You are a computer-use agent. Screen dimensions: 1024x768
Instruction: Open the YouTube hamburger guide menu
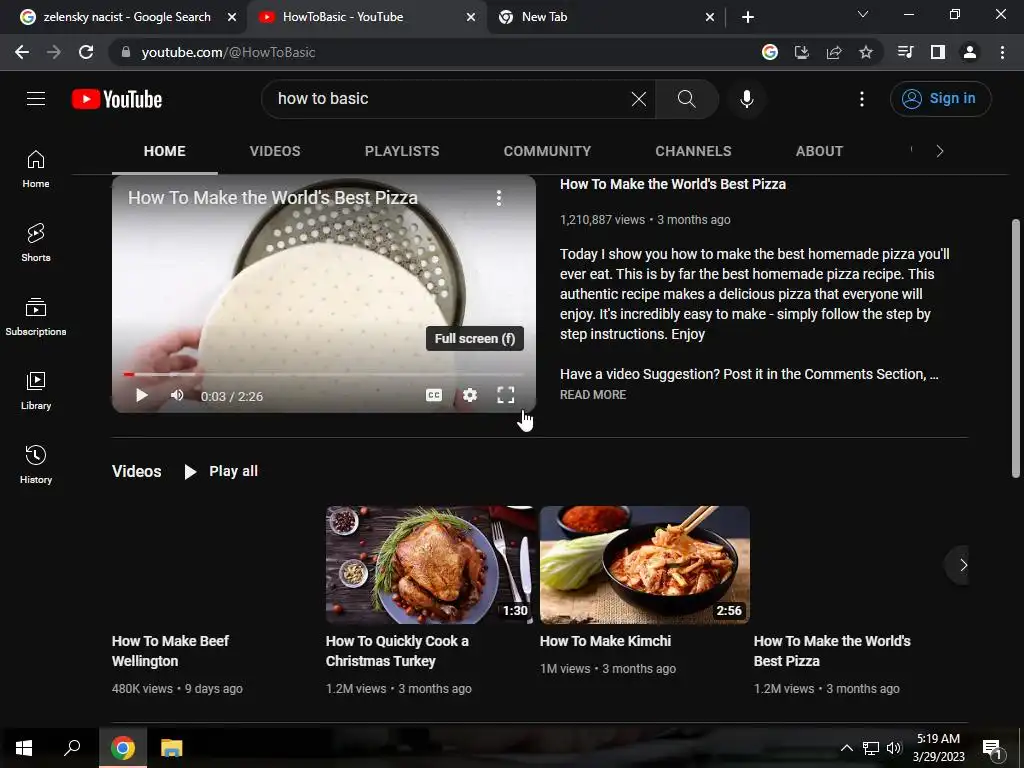pos(36,99)
